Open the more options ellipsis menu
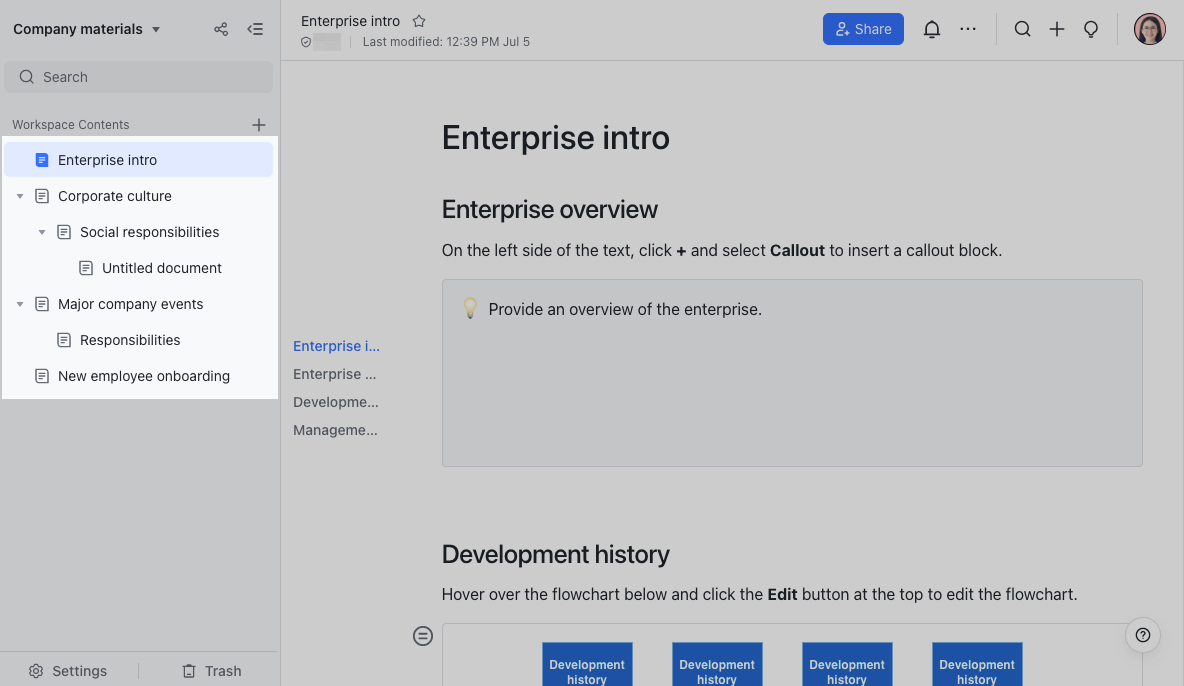Screen dimensions: 1184x686 coord(968,29)
